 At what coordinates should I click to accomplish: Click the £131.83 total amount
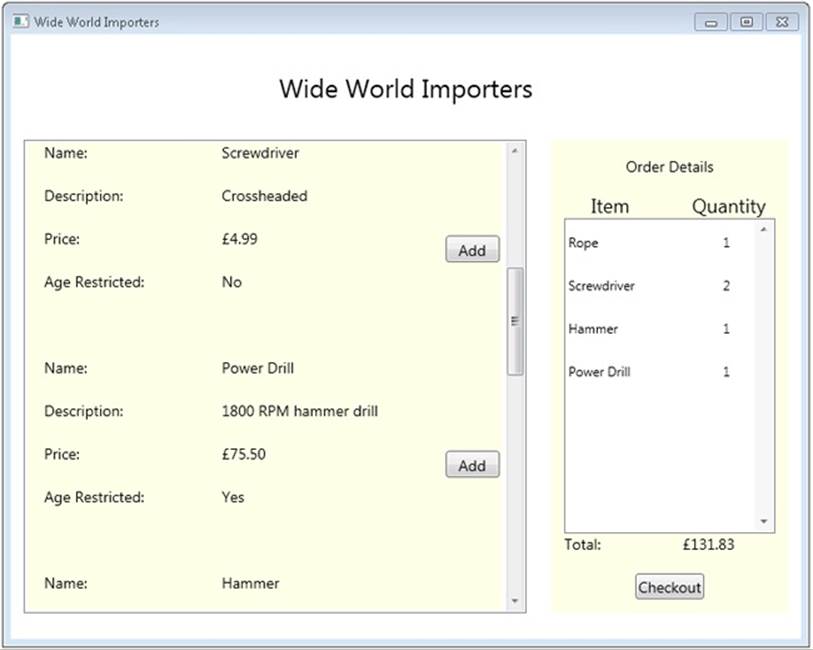(708, 544)
